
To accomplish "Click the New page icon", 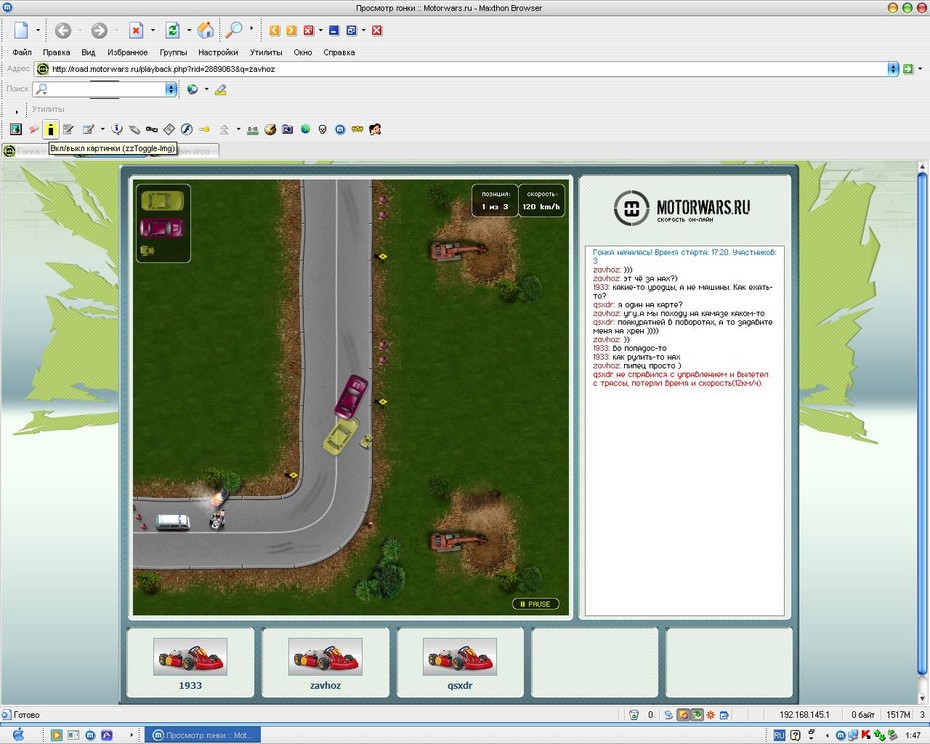I will 21,30.
